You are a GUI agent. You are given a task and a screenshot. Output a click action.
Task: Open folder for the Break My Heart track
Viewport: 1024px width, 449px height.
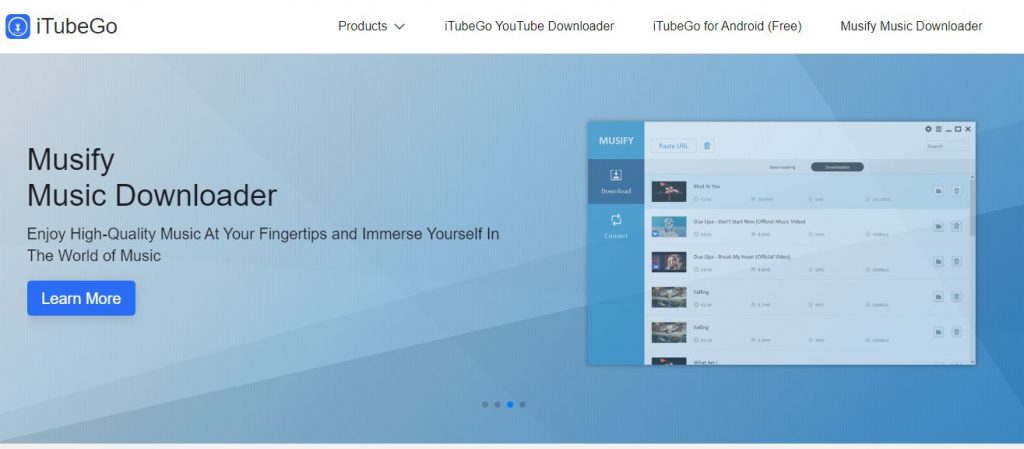[938, 261]
